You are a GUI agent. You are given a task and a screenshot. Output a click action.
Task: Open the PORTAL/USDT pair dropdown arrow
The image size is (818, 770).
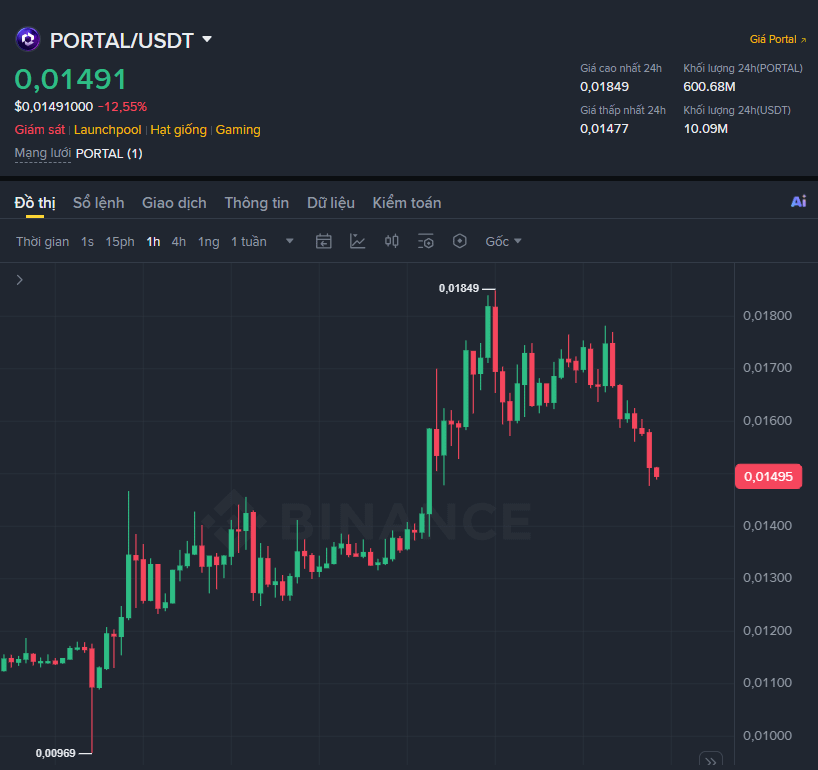[207, 39]
